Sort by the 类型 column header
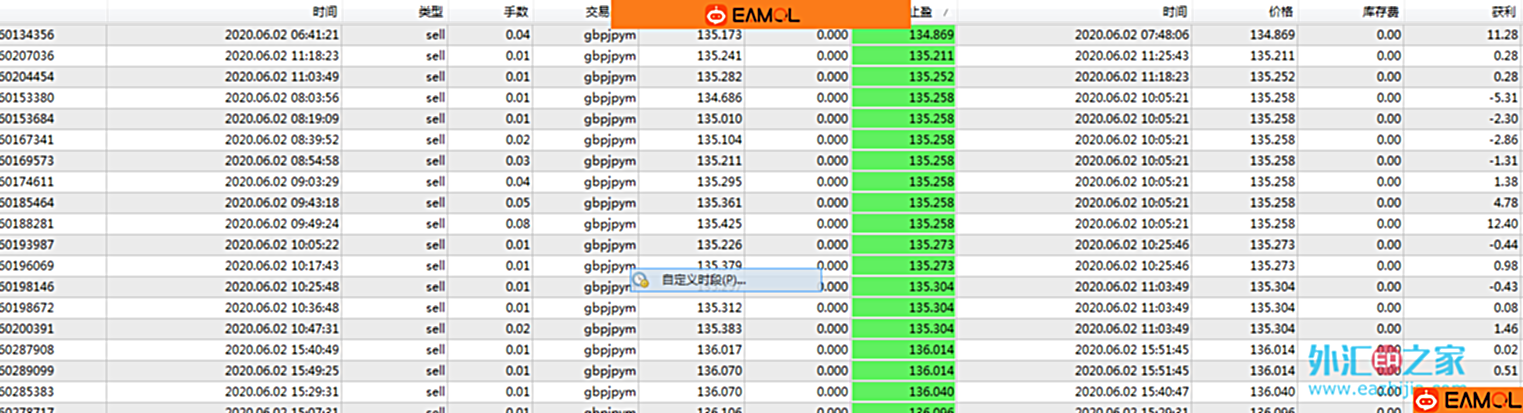1523x413 pixels. pos(431,12)
